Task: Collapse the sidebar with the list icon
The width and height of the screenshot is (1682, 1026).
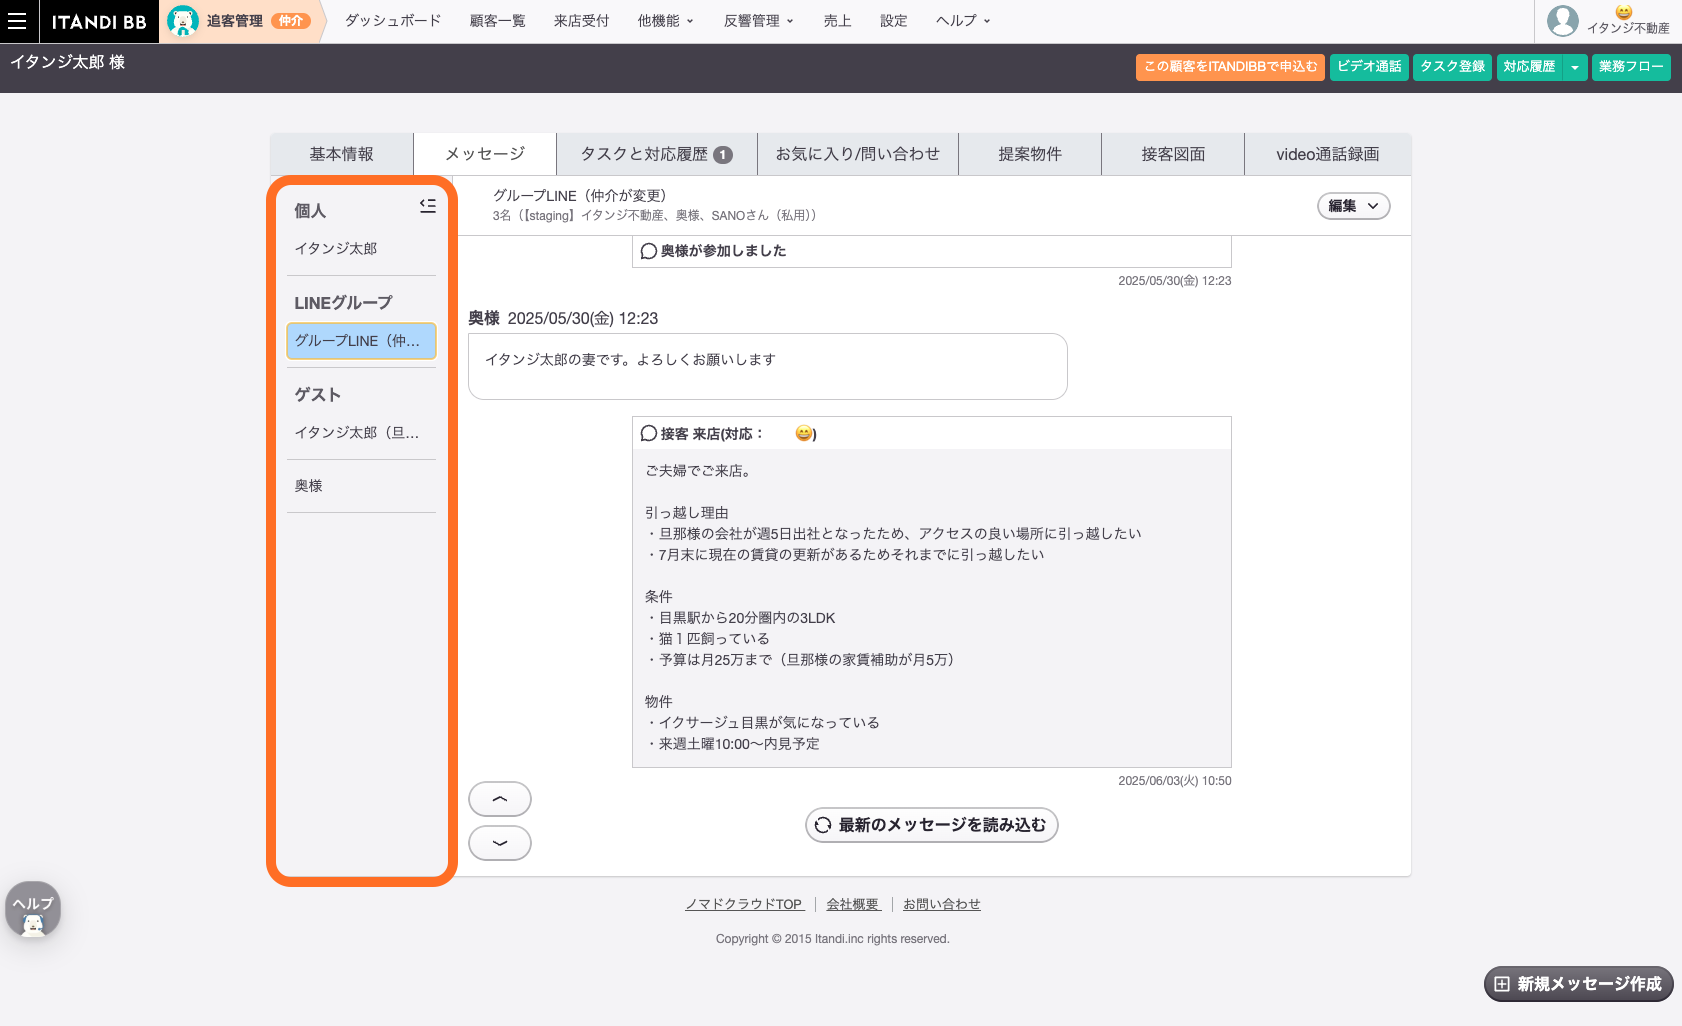Action: coord(428,205)
